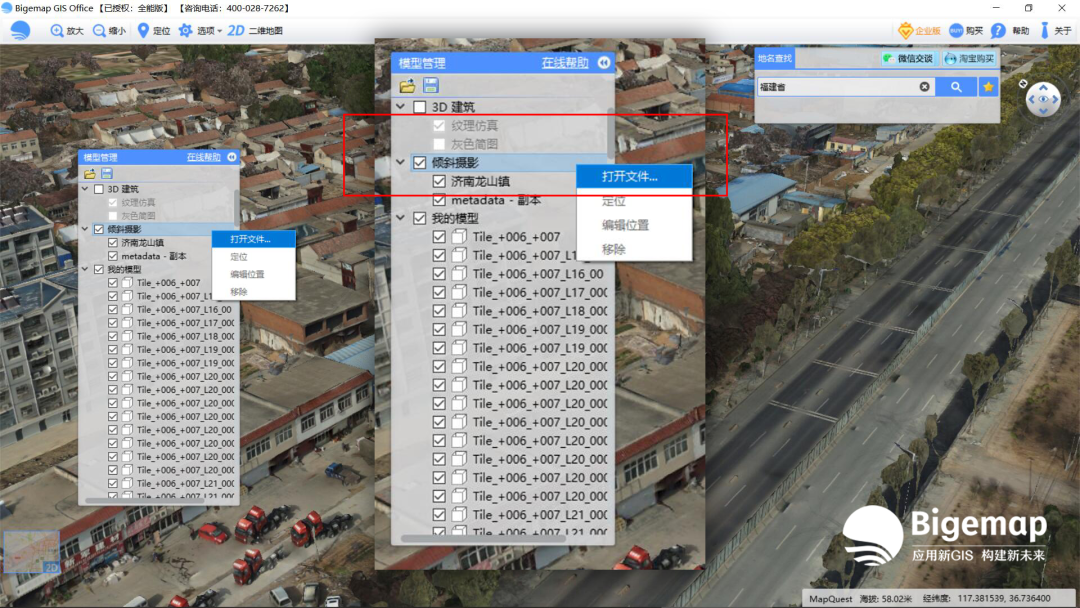Click the navigation control left arrow

point(1032,100)
